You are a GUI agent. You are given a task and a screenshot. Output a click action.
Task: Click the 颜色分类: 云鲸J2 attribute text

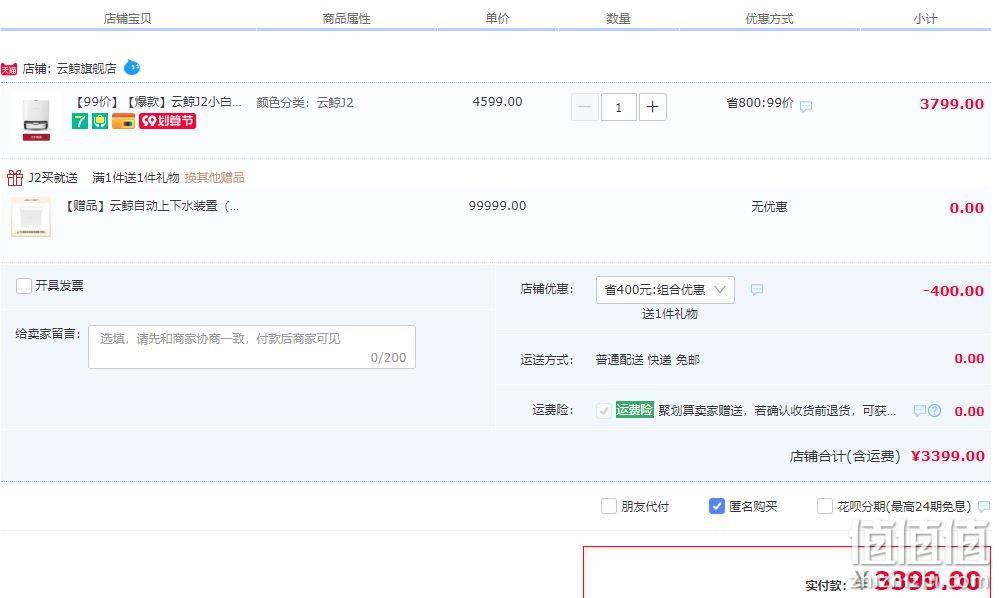(305, 103)
